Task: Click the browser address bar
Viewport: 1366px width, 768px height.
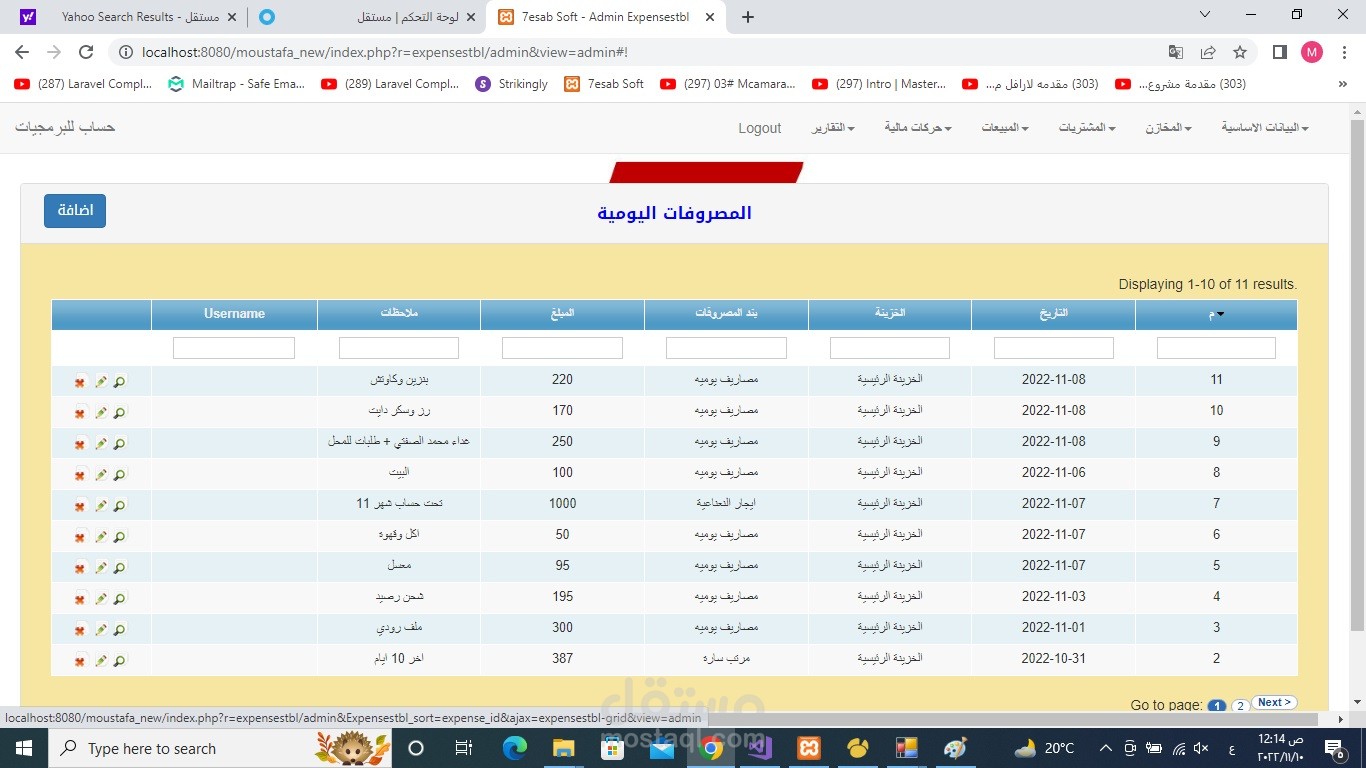Action: coord(640,52)
